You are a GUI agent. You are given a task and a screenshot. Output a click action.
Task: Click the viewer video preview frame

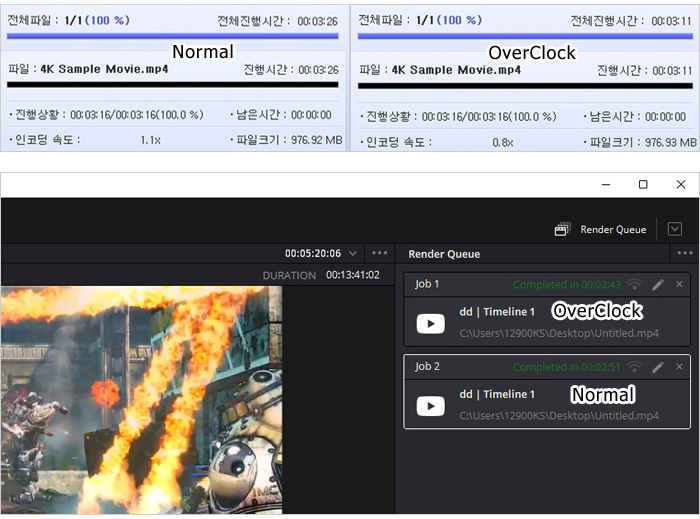[x=140, y=400]
